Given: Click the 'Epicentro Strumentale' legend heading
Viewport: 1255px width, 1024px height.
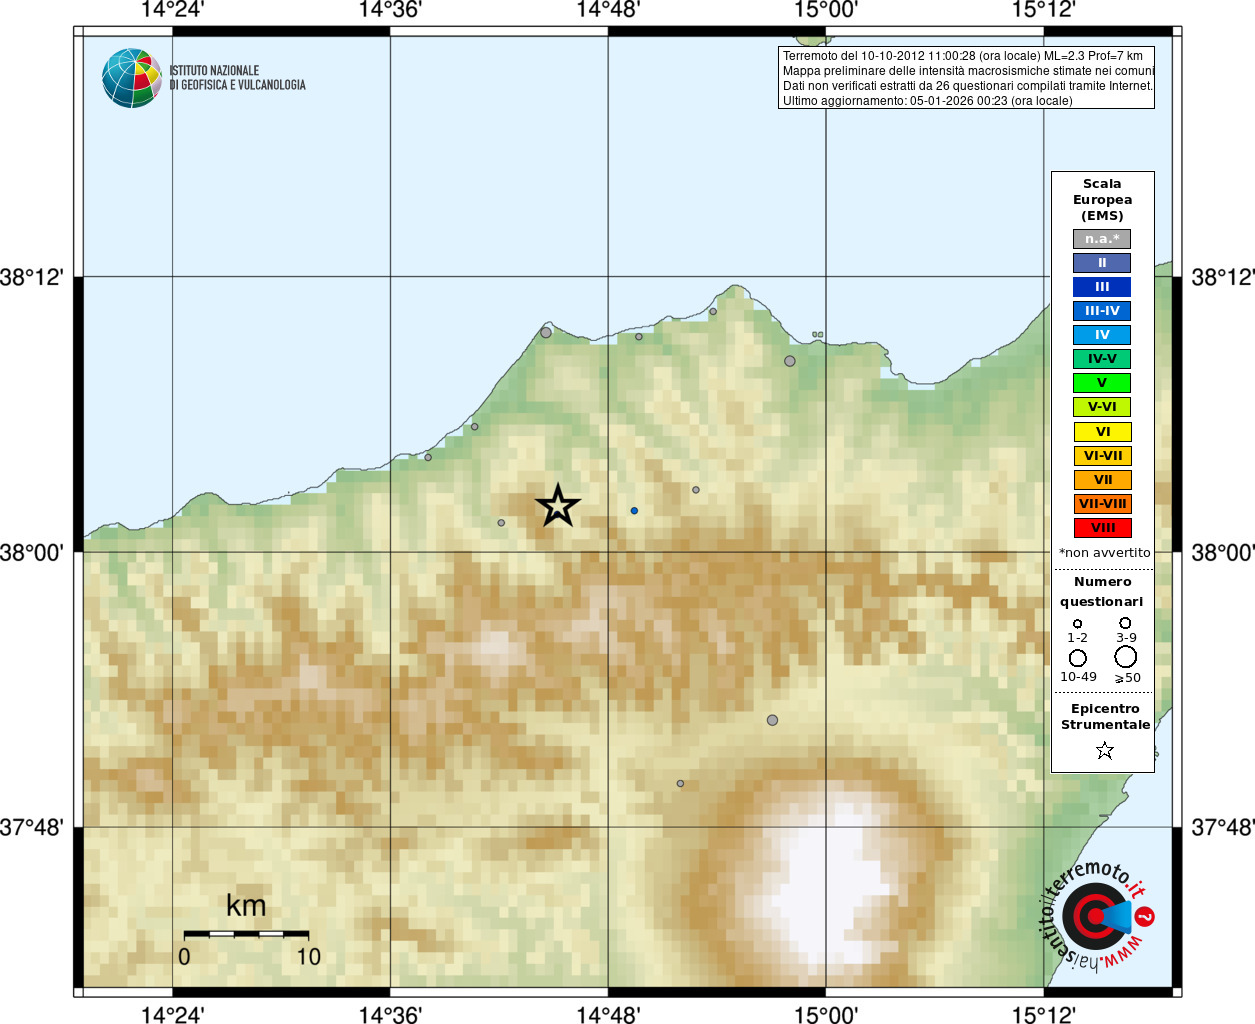Looking at the screenshot, I should click(x=1105, y=717).
